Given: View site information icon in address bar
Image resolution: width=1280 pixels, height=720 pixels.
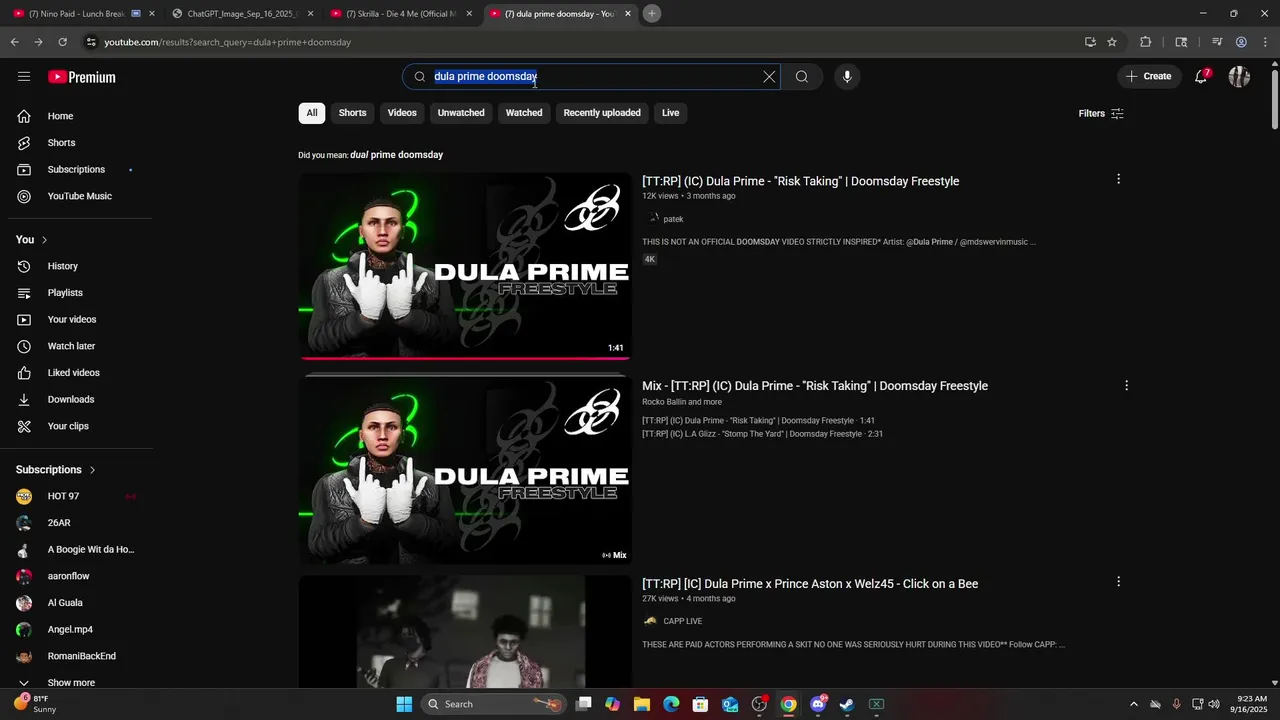Looking at the screenshot, I should click(x=91, y=42).
